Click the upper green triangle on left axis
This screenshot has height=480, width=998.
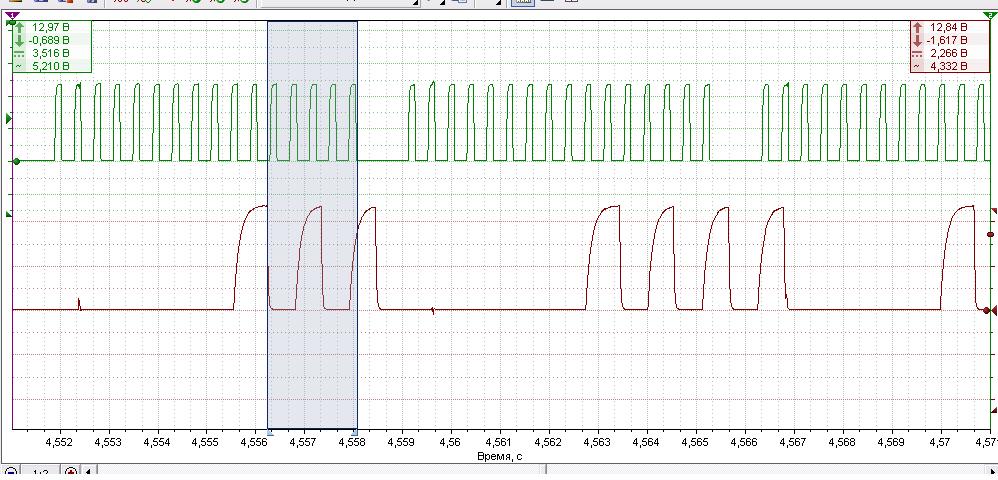[x=9, y=118]
